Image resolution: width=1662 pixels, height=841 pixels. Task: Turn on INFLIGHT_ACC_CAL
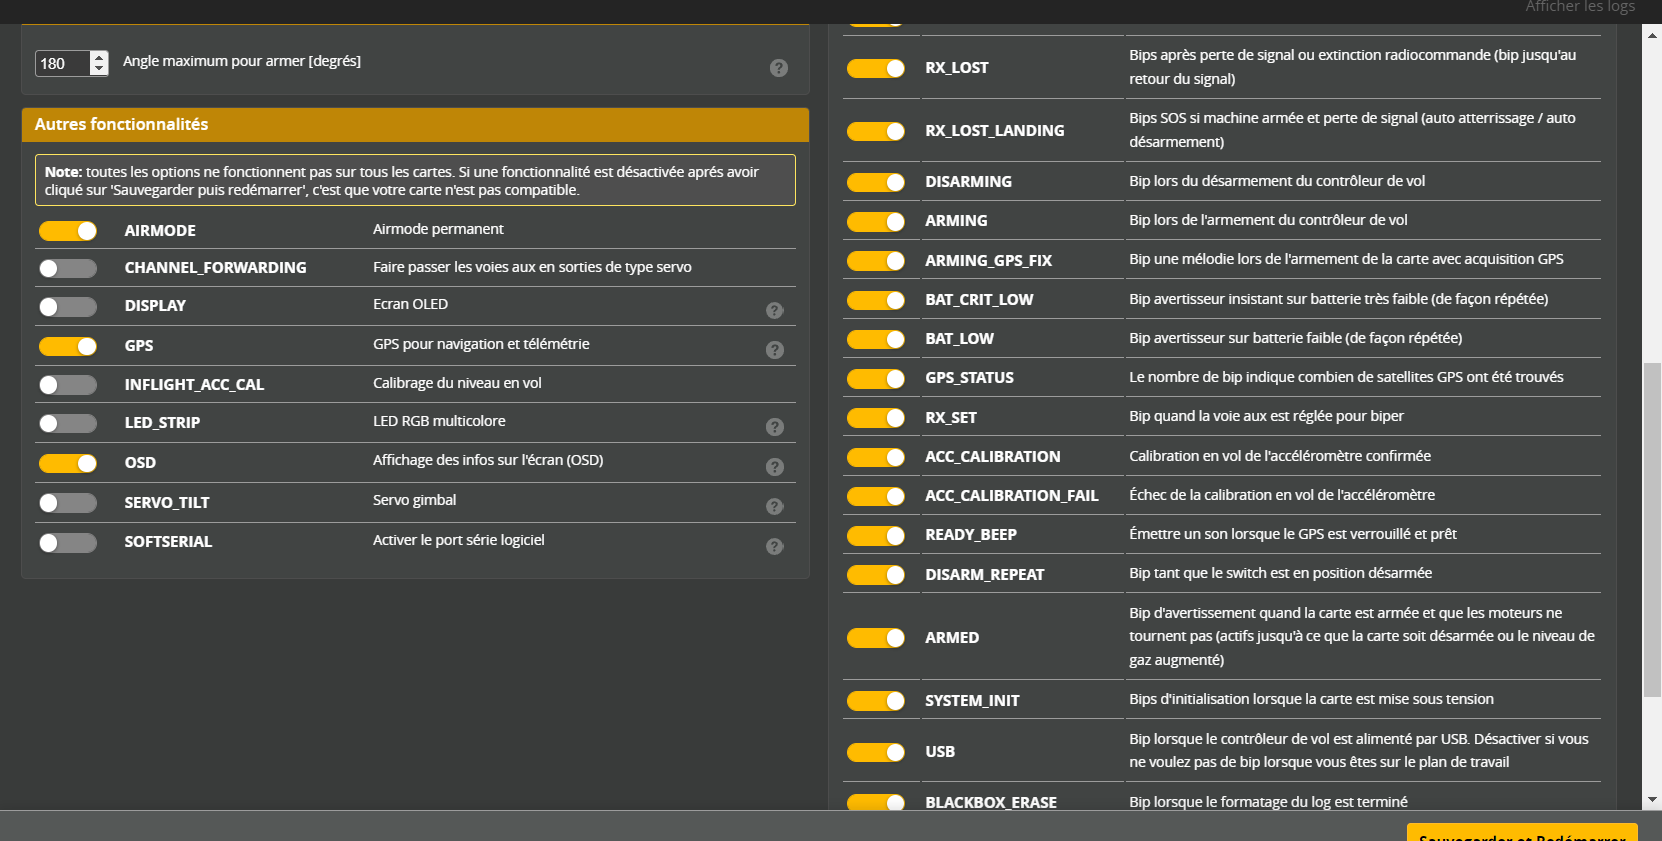pos(68,385)
